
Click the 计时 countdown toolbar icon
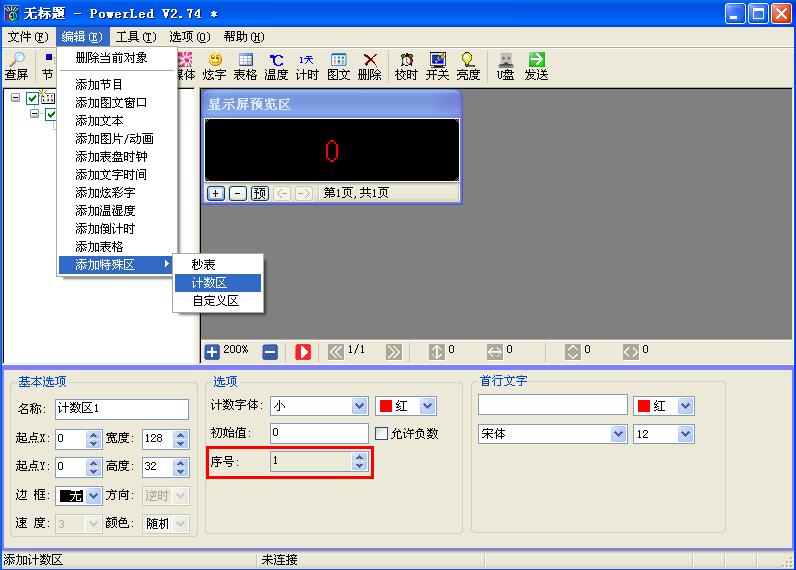point(307,66)
